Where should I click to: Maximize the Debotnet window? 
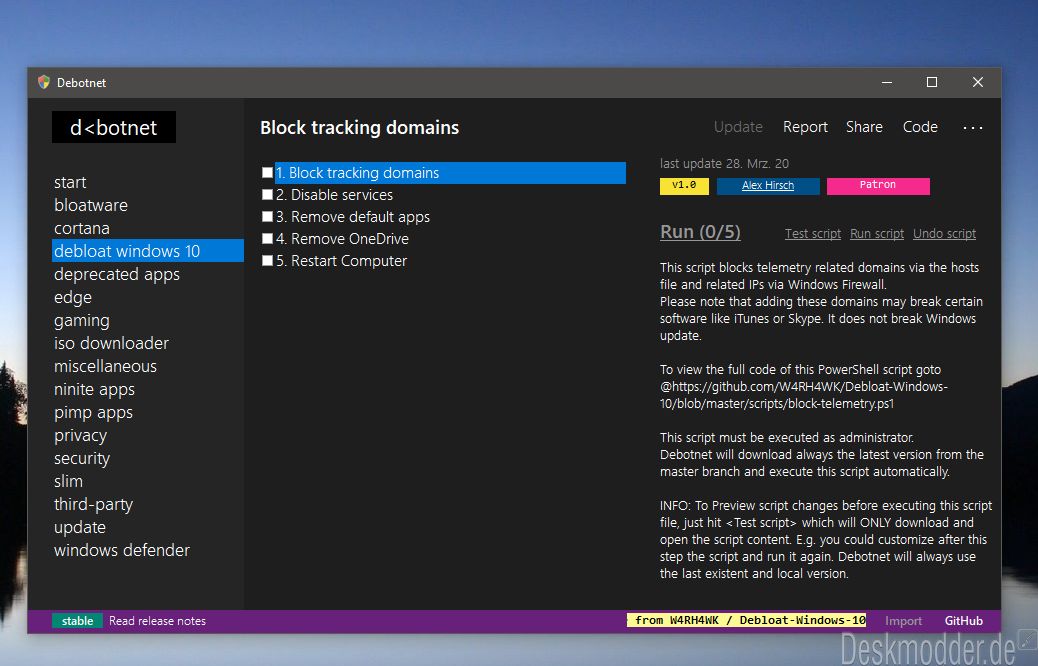[x=931, y=82]
